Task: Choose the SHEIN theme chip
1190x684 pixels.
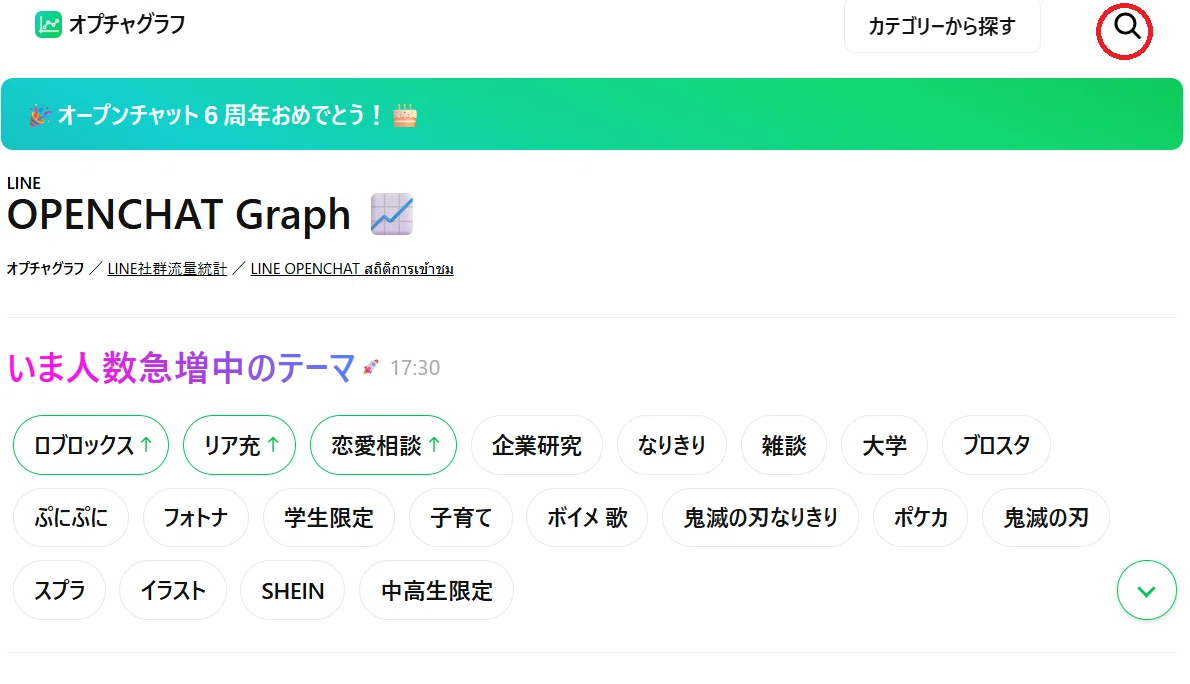Action: [292, 591]
